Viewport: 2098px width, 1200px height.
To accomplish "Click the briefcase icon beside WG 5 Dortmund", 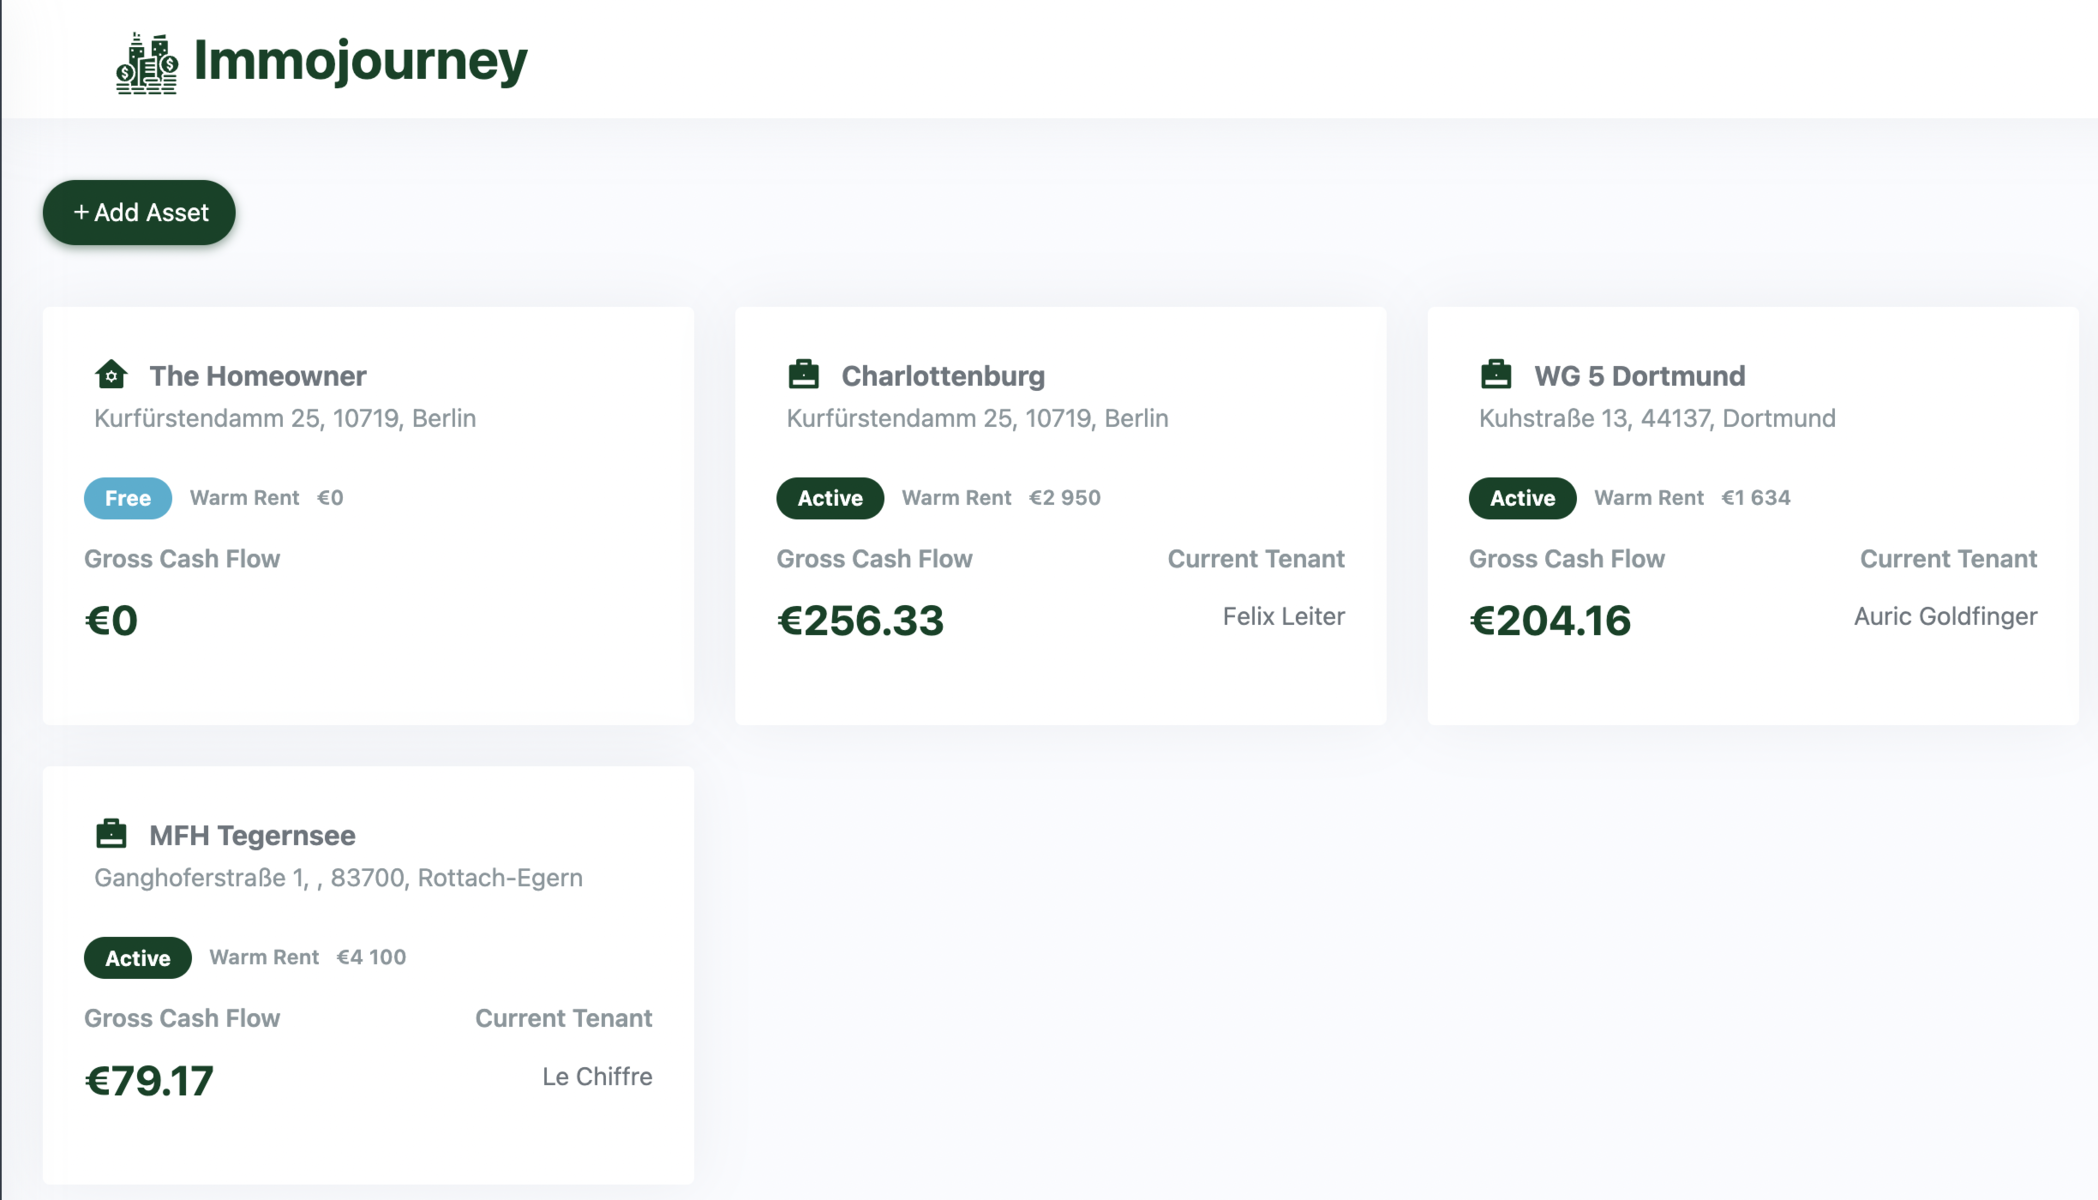I will (1496, 374).
